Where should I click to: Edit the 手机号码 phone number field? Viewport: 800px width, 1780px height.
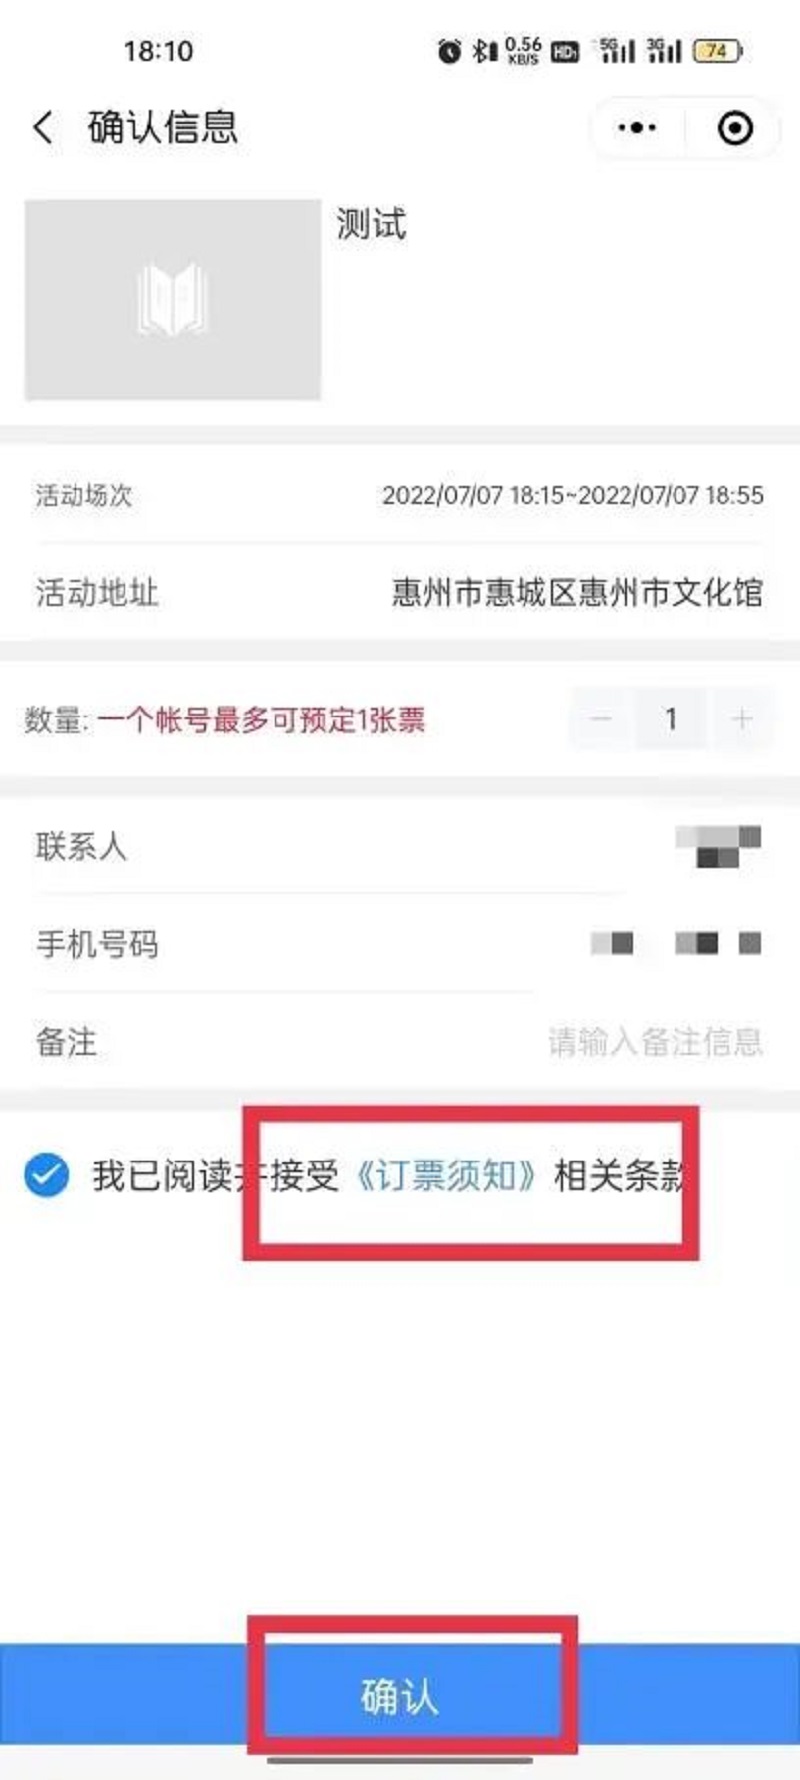pos(400,944)
